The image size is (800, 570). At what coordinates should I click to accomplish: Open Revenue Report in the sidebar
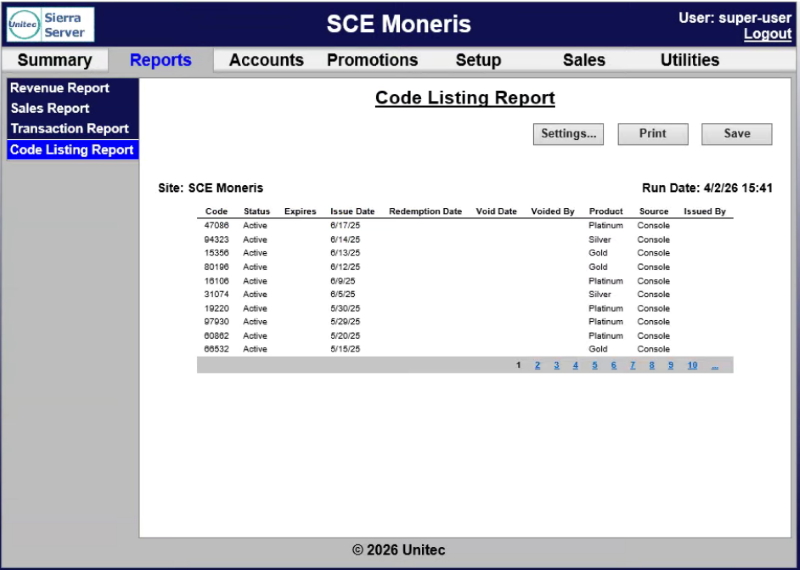pos(60,88)
